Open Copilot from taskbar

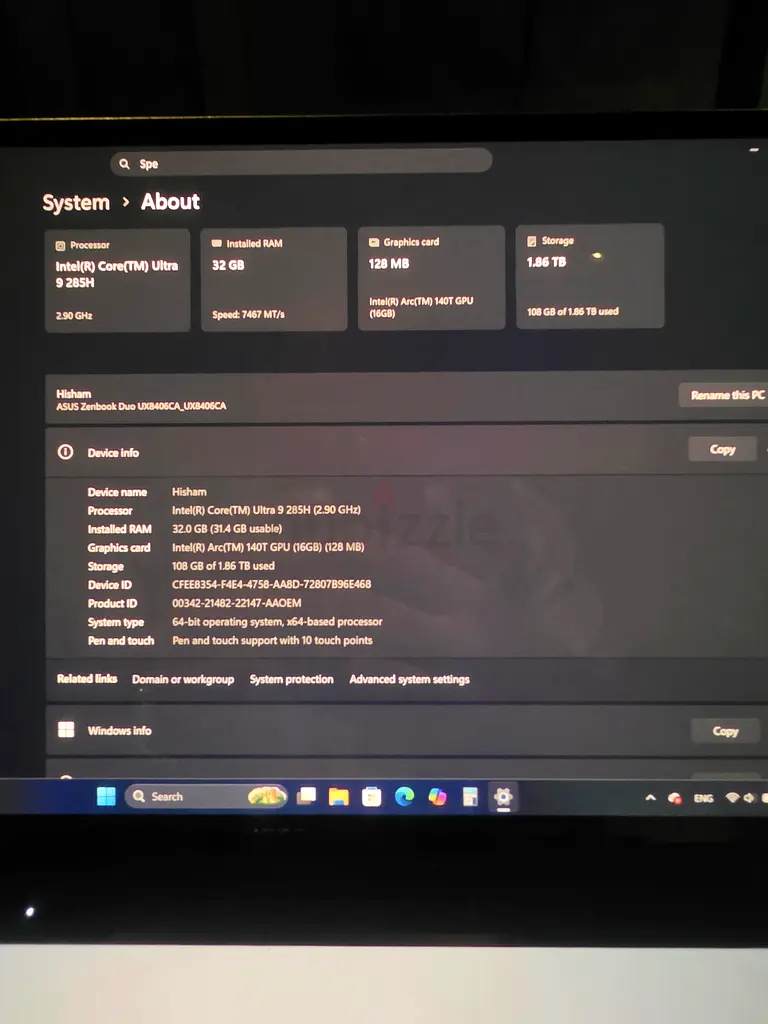(x=437, y=797)
